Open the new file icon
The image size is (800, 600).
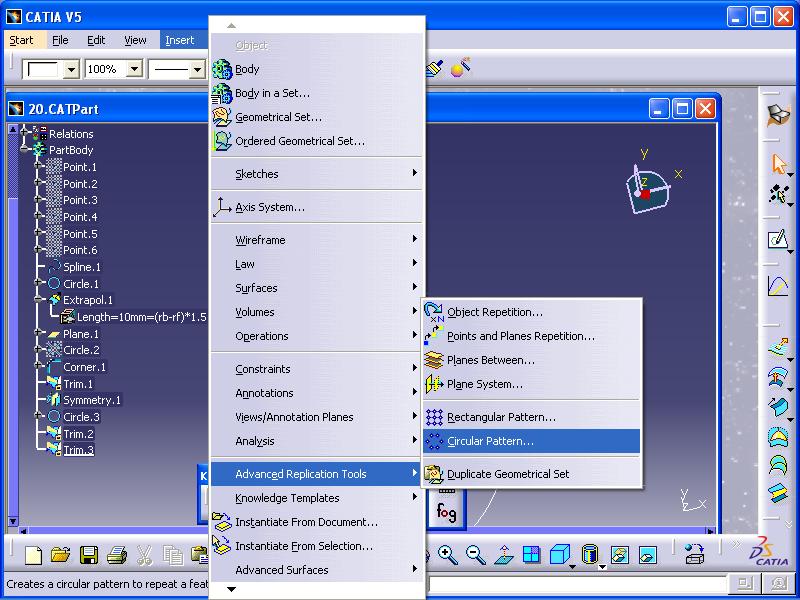click(34, 556)
